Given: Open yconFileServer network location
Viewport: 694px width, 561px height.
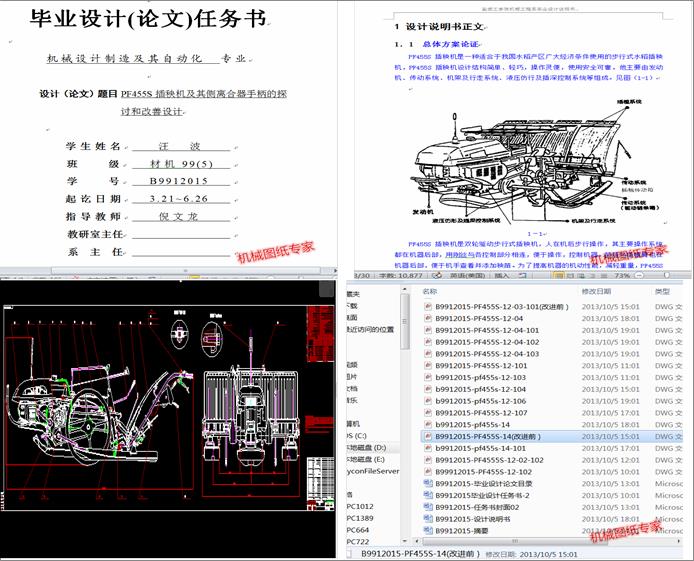Looking at the screenshot, I should [373, 472].
